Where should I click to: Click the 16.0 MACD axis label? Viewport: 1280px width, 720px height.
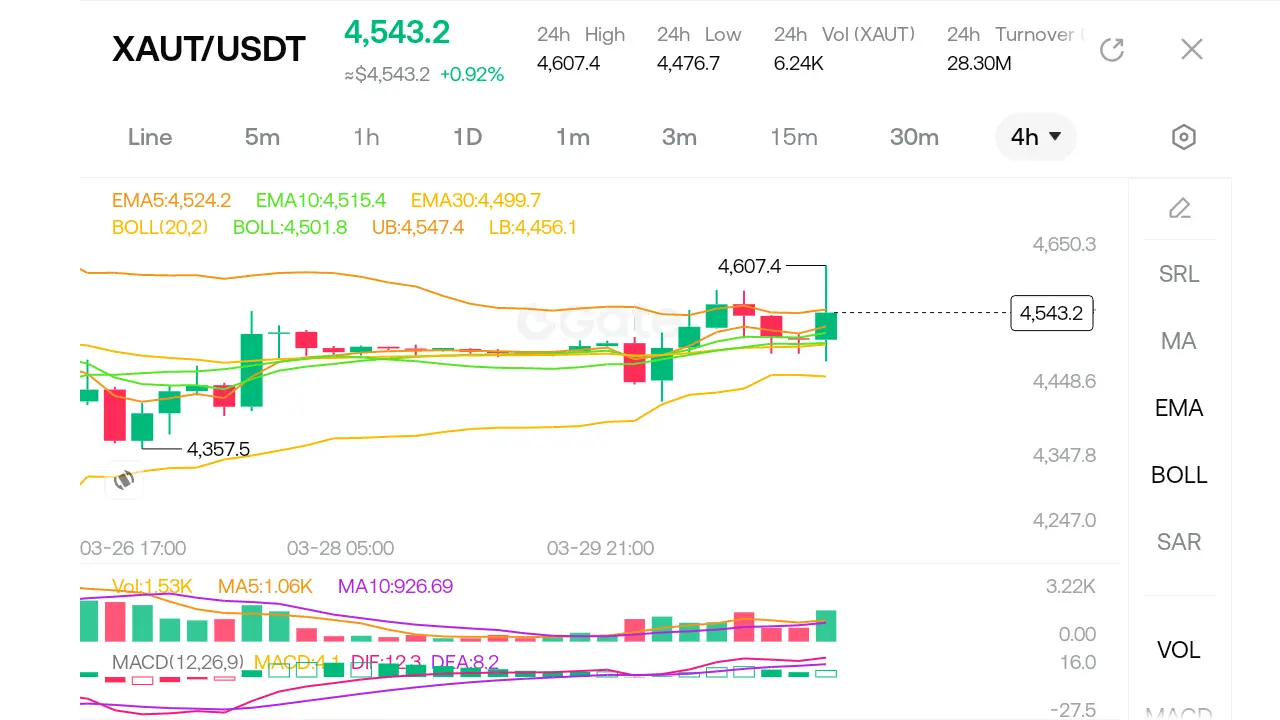1079,662
